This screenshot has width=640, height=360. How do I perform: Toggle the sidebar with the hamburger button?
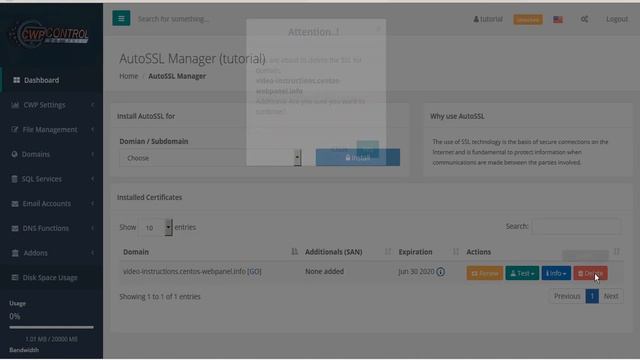[x=121, y=18]
